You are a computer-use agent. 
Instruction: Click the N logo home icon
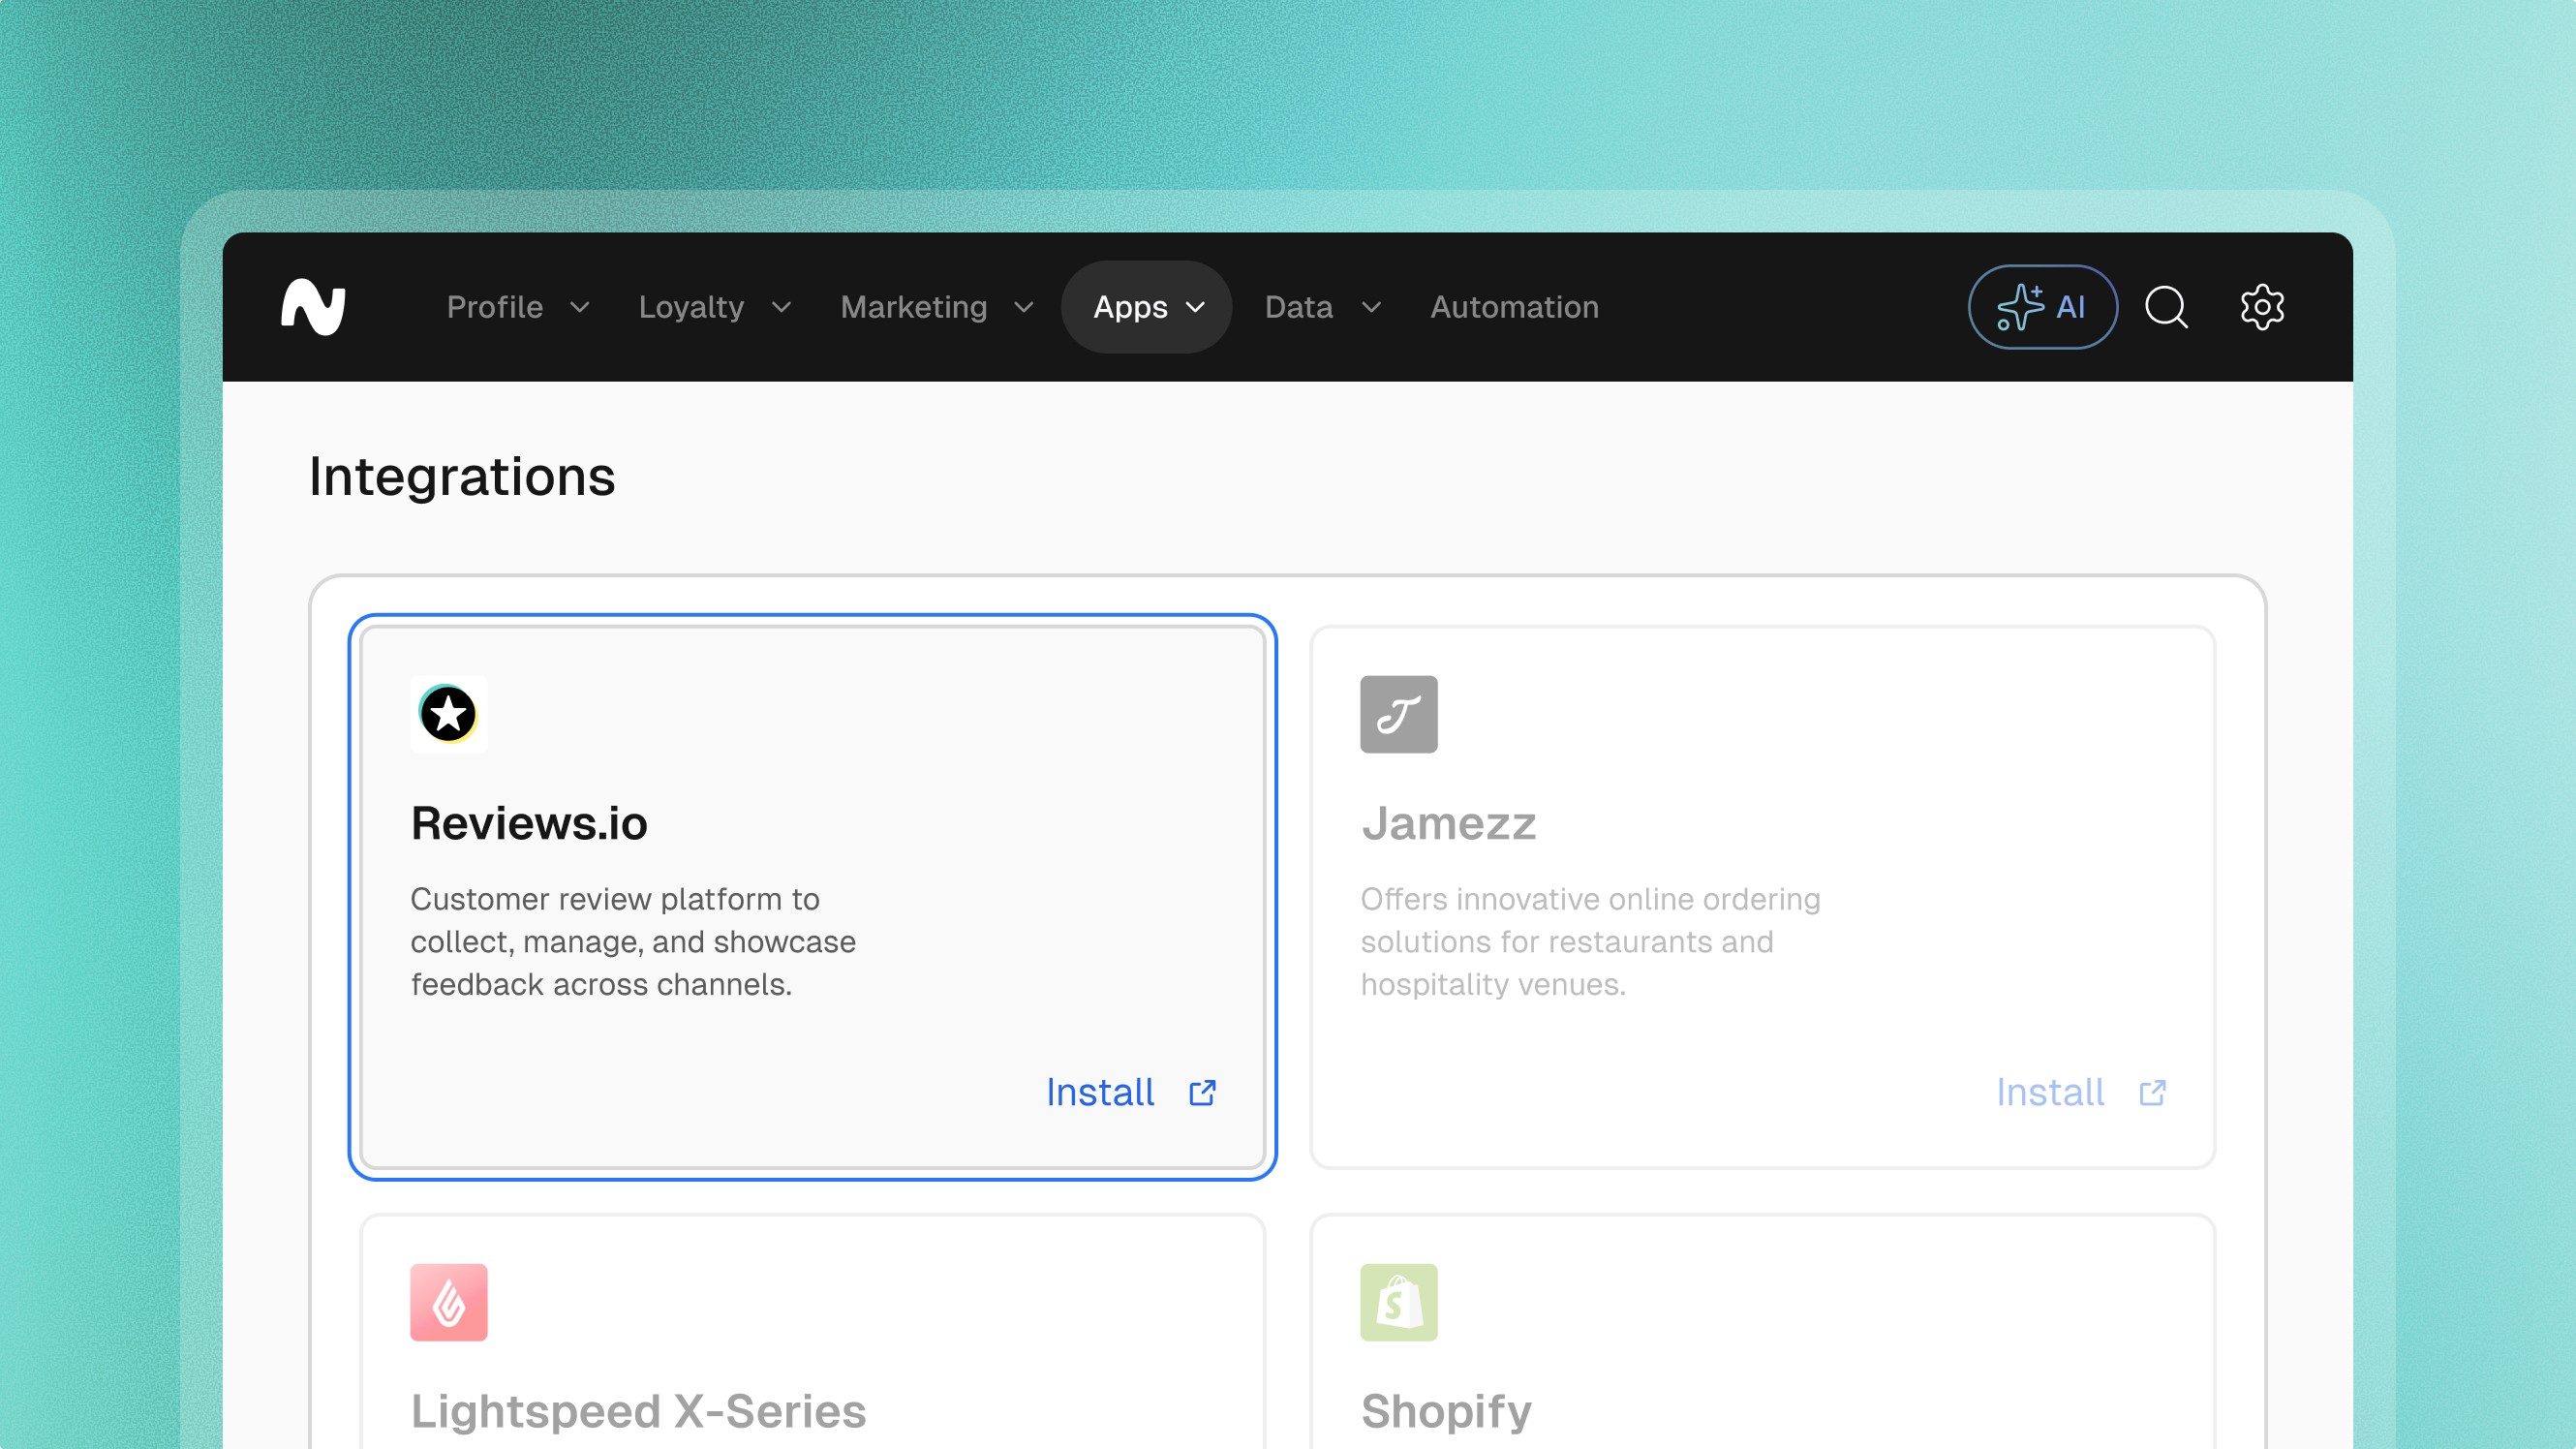[x=313, y=307]
